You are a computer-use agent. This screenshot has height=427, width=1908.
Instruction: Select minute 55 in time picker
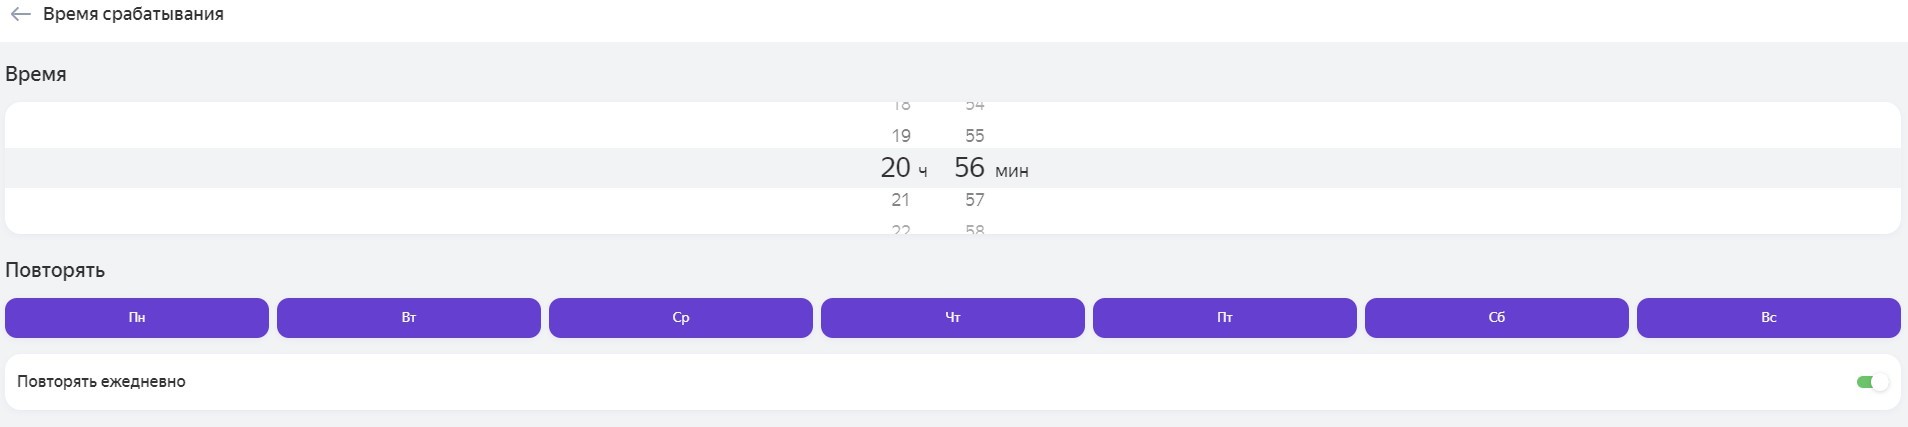(974, 136)
